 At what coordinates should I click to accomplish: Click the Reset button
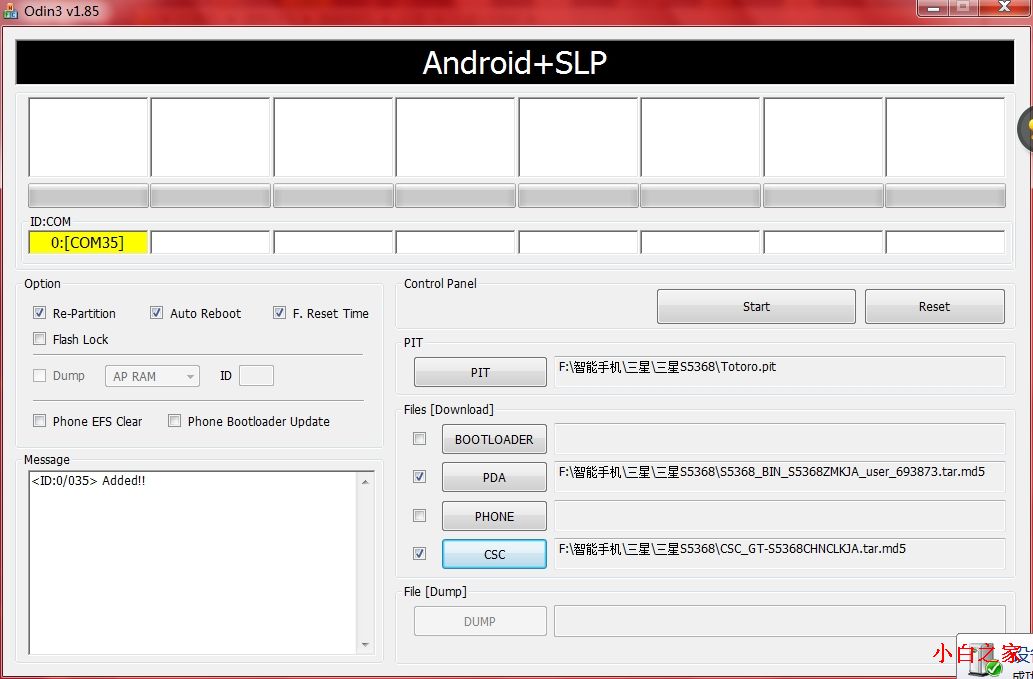point(935,306)
